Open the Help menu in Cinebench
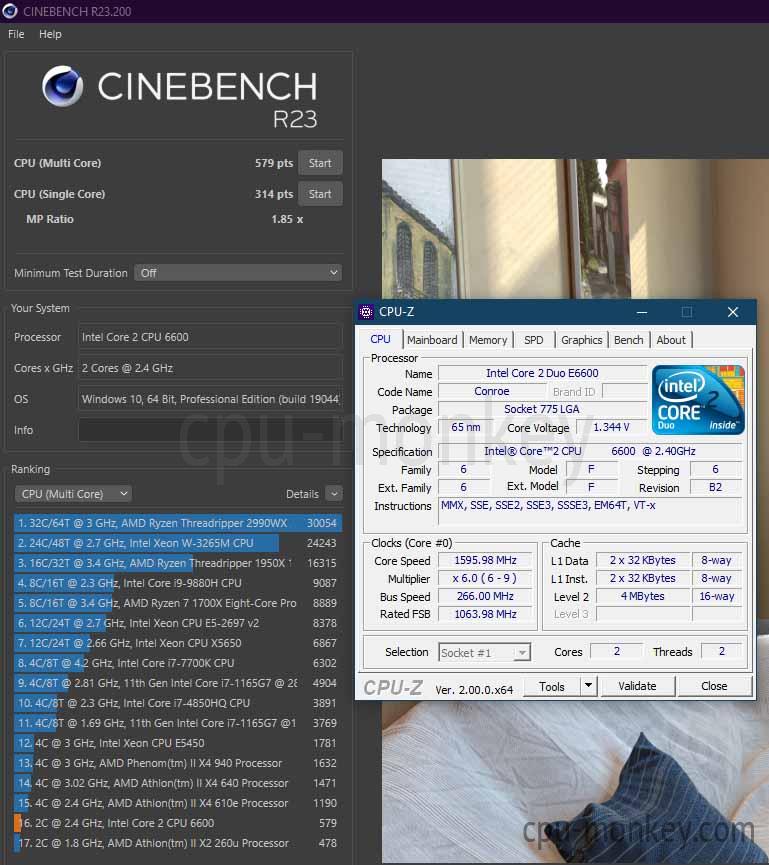Screen dimensions: 769x865 [x=50, y=34]
